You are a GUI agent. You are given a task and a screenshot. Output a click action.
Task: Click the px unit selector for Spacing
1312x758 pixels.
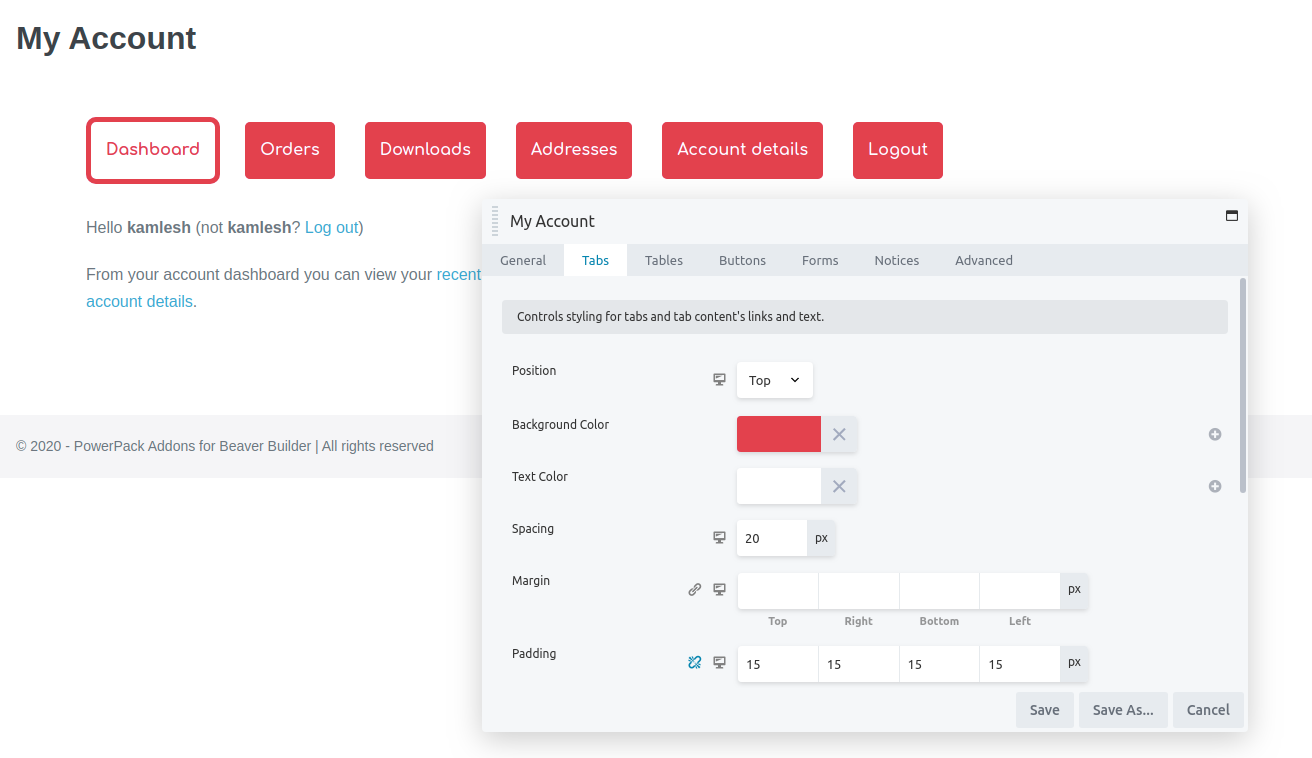coord(820,537)
